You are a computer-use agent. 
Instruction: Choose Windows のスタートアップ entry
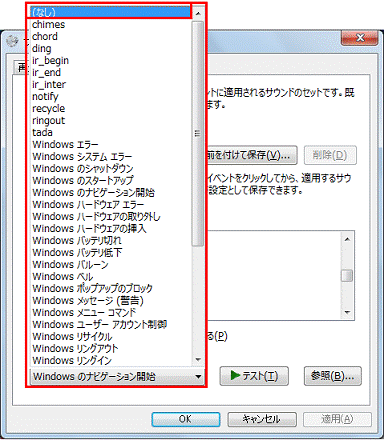(x=111, y=180)
